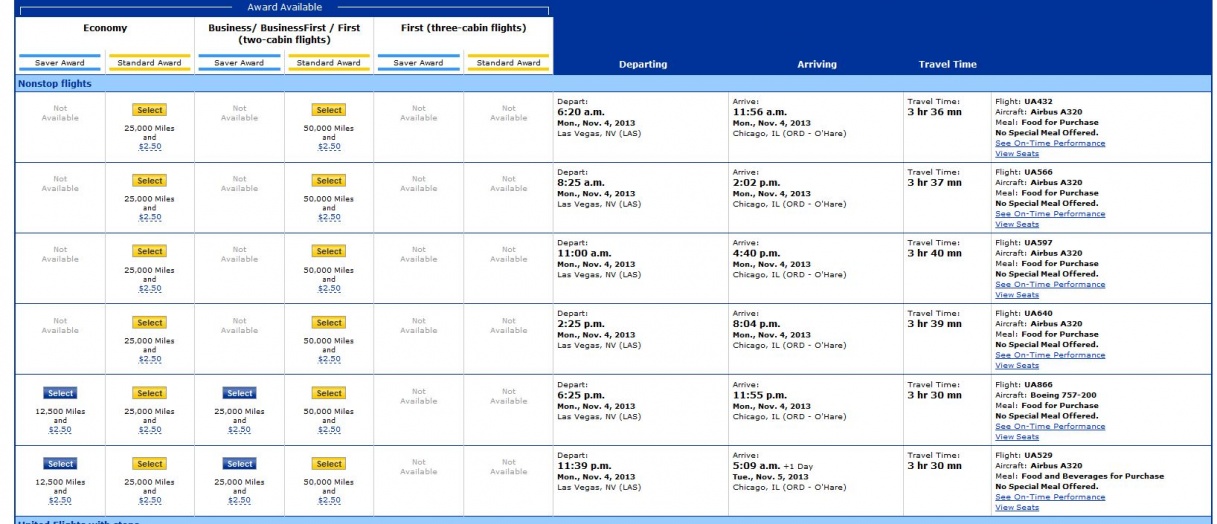Viewport: 1217px width, 524px height.
Task: Click $2.50 fee under UA529 Economy Saver
Action: point(60,501)
